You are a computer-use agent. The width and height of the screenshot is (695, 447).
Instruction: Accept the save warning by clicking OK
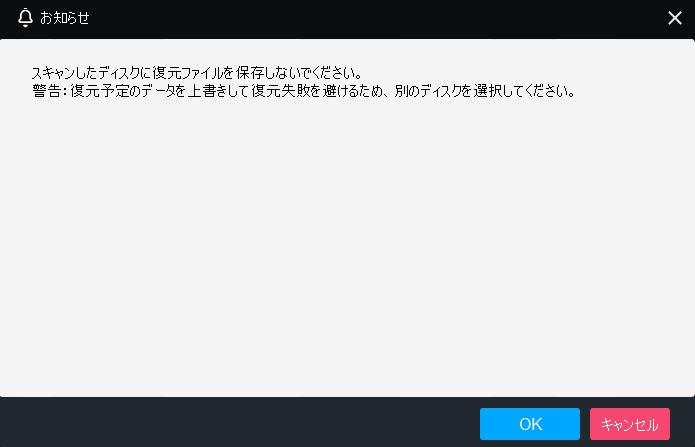coord(530,424)
